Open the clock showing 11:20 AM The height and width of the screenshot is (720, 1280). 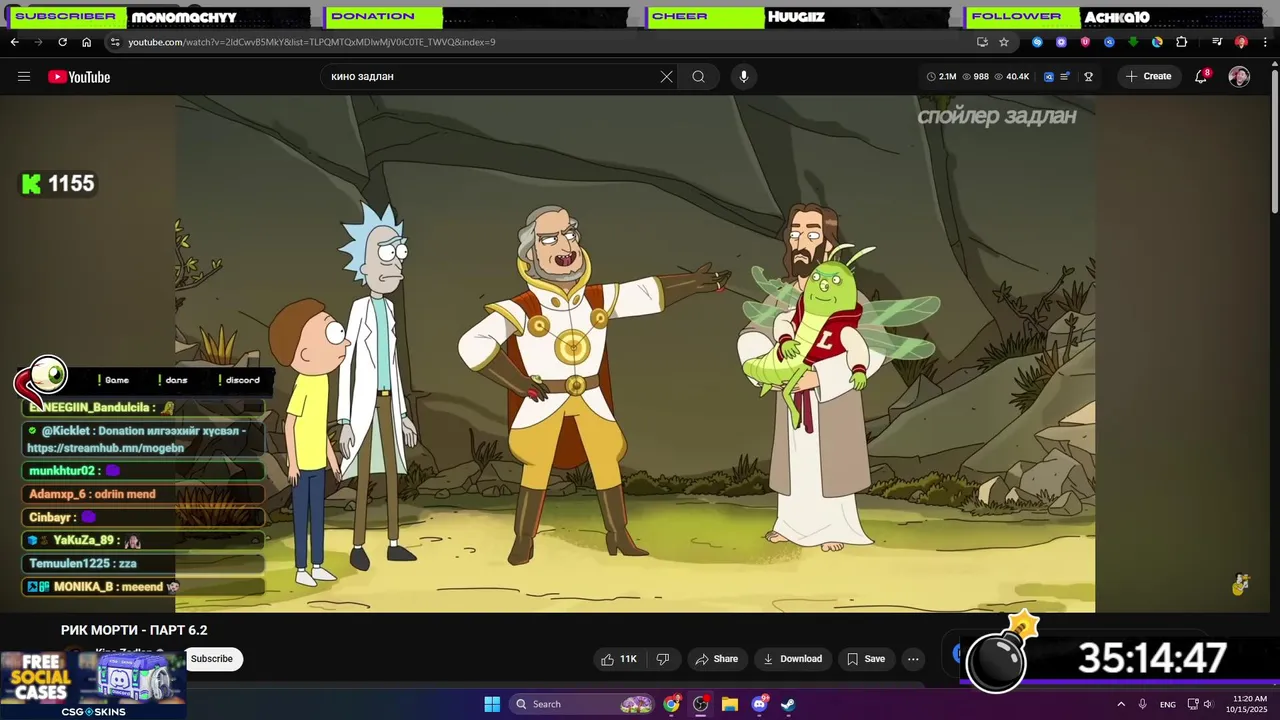click(x=1249, y=704)
